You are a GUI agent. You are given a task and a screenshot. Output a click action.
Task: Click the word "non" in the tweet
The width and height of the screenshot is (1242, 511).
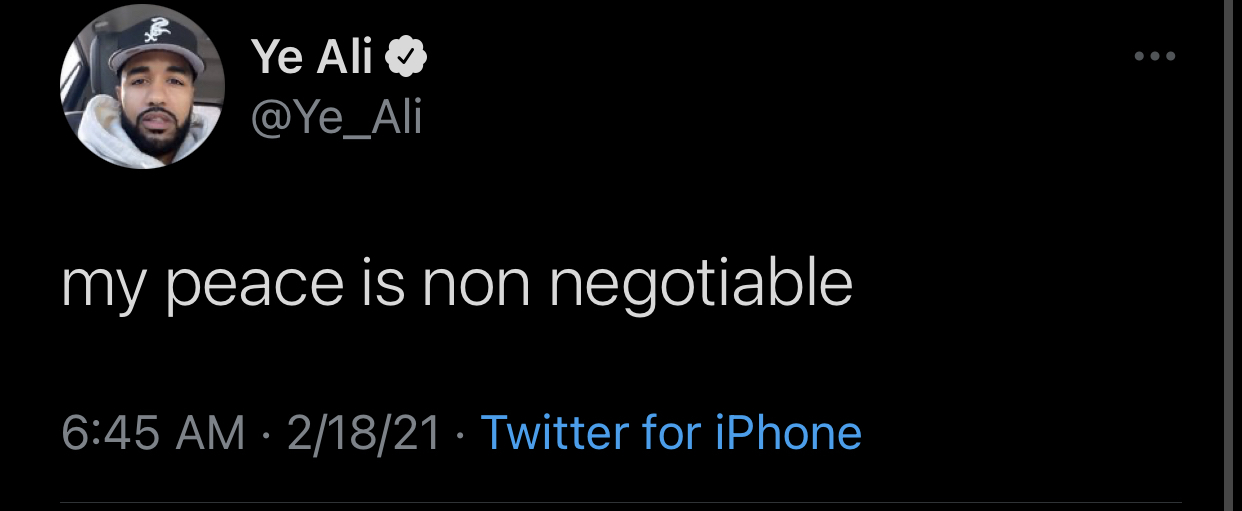(478, 284)
